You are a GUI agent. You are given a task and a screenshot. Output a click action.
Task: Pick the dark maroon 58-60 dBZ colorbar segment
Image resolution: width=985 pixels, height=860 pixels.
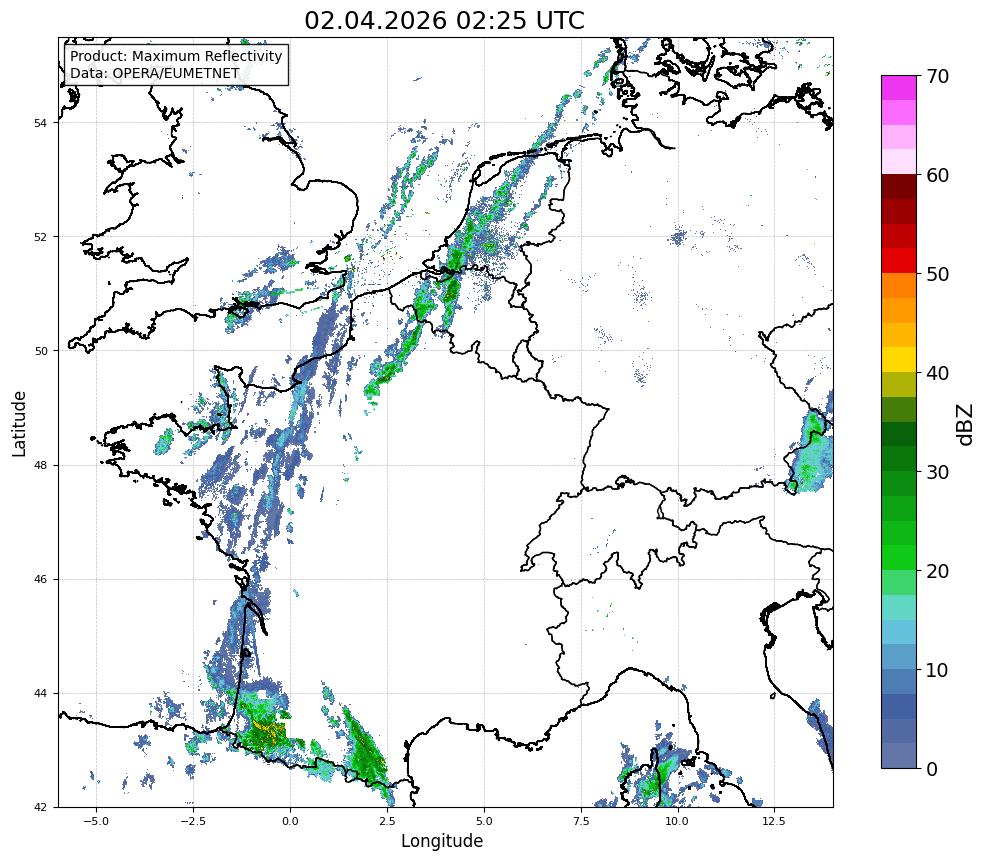tap(898, 187)
